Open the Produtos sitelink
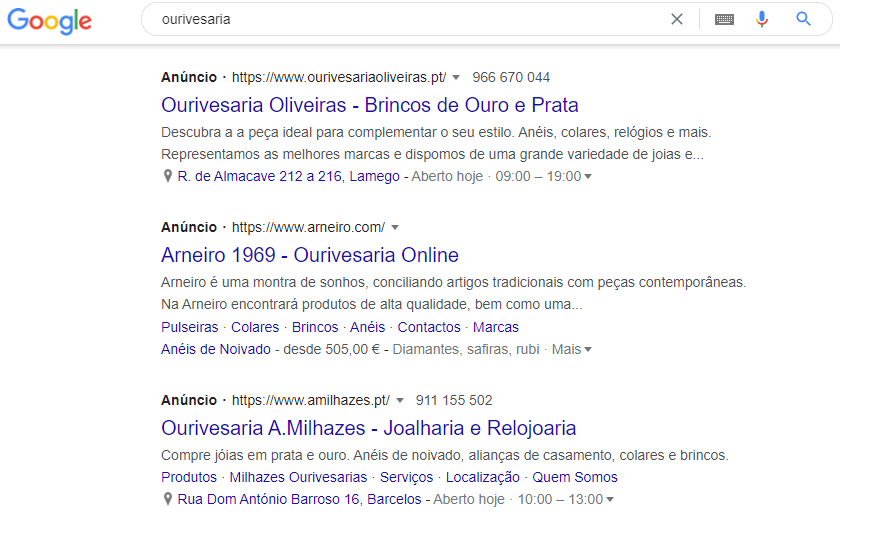The width and height of the screenshot is (872, 548). (x=189, y=477)
